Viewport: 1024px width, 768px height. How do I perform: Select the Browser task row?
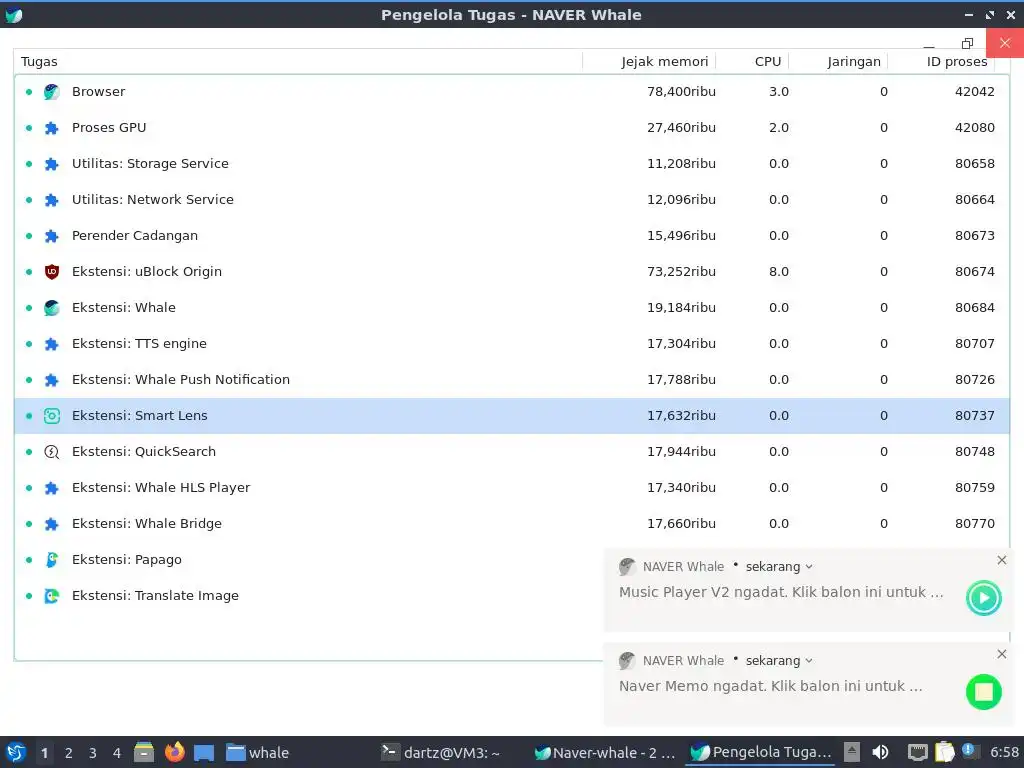point(512,92)
